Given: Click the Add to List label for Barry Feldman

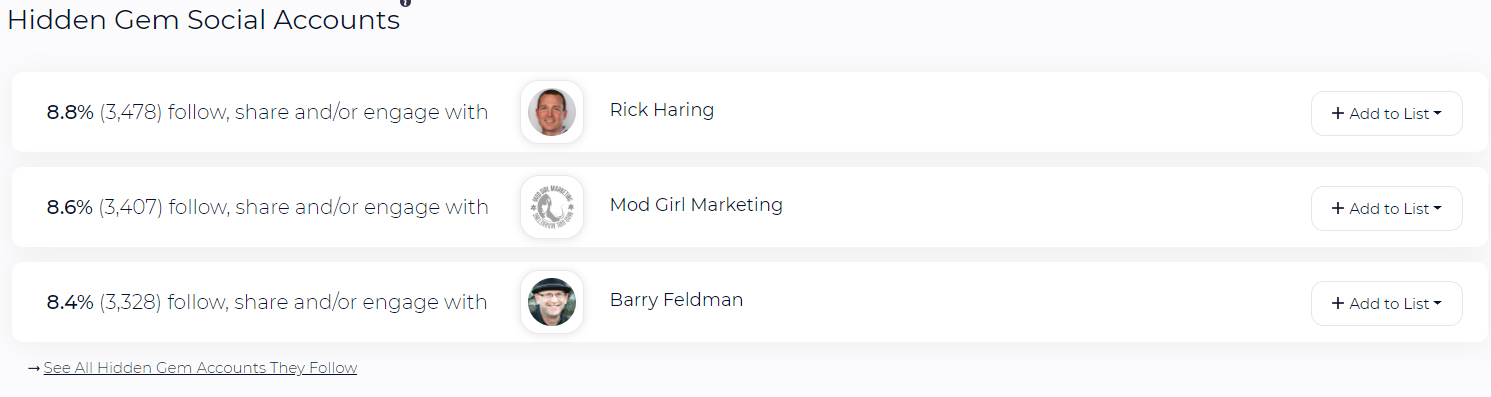Looking at the screenshot, I should click(1390, 304).
